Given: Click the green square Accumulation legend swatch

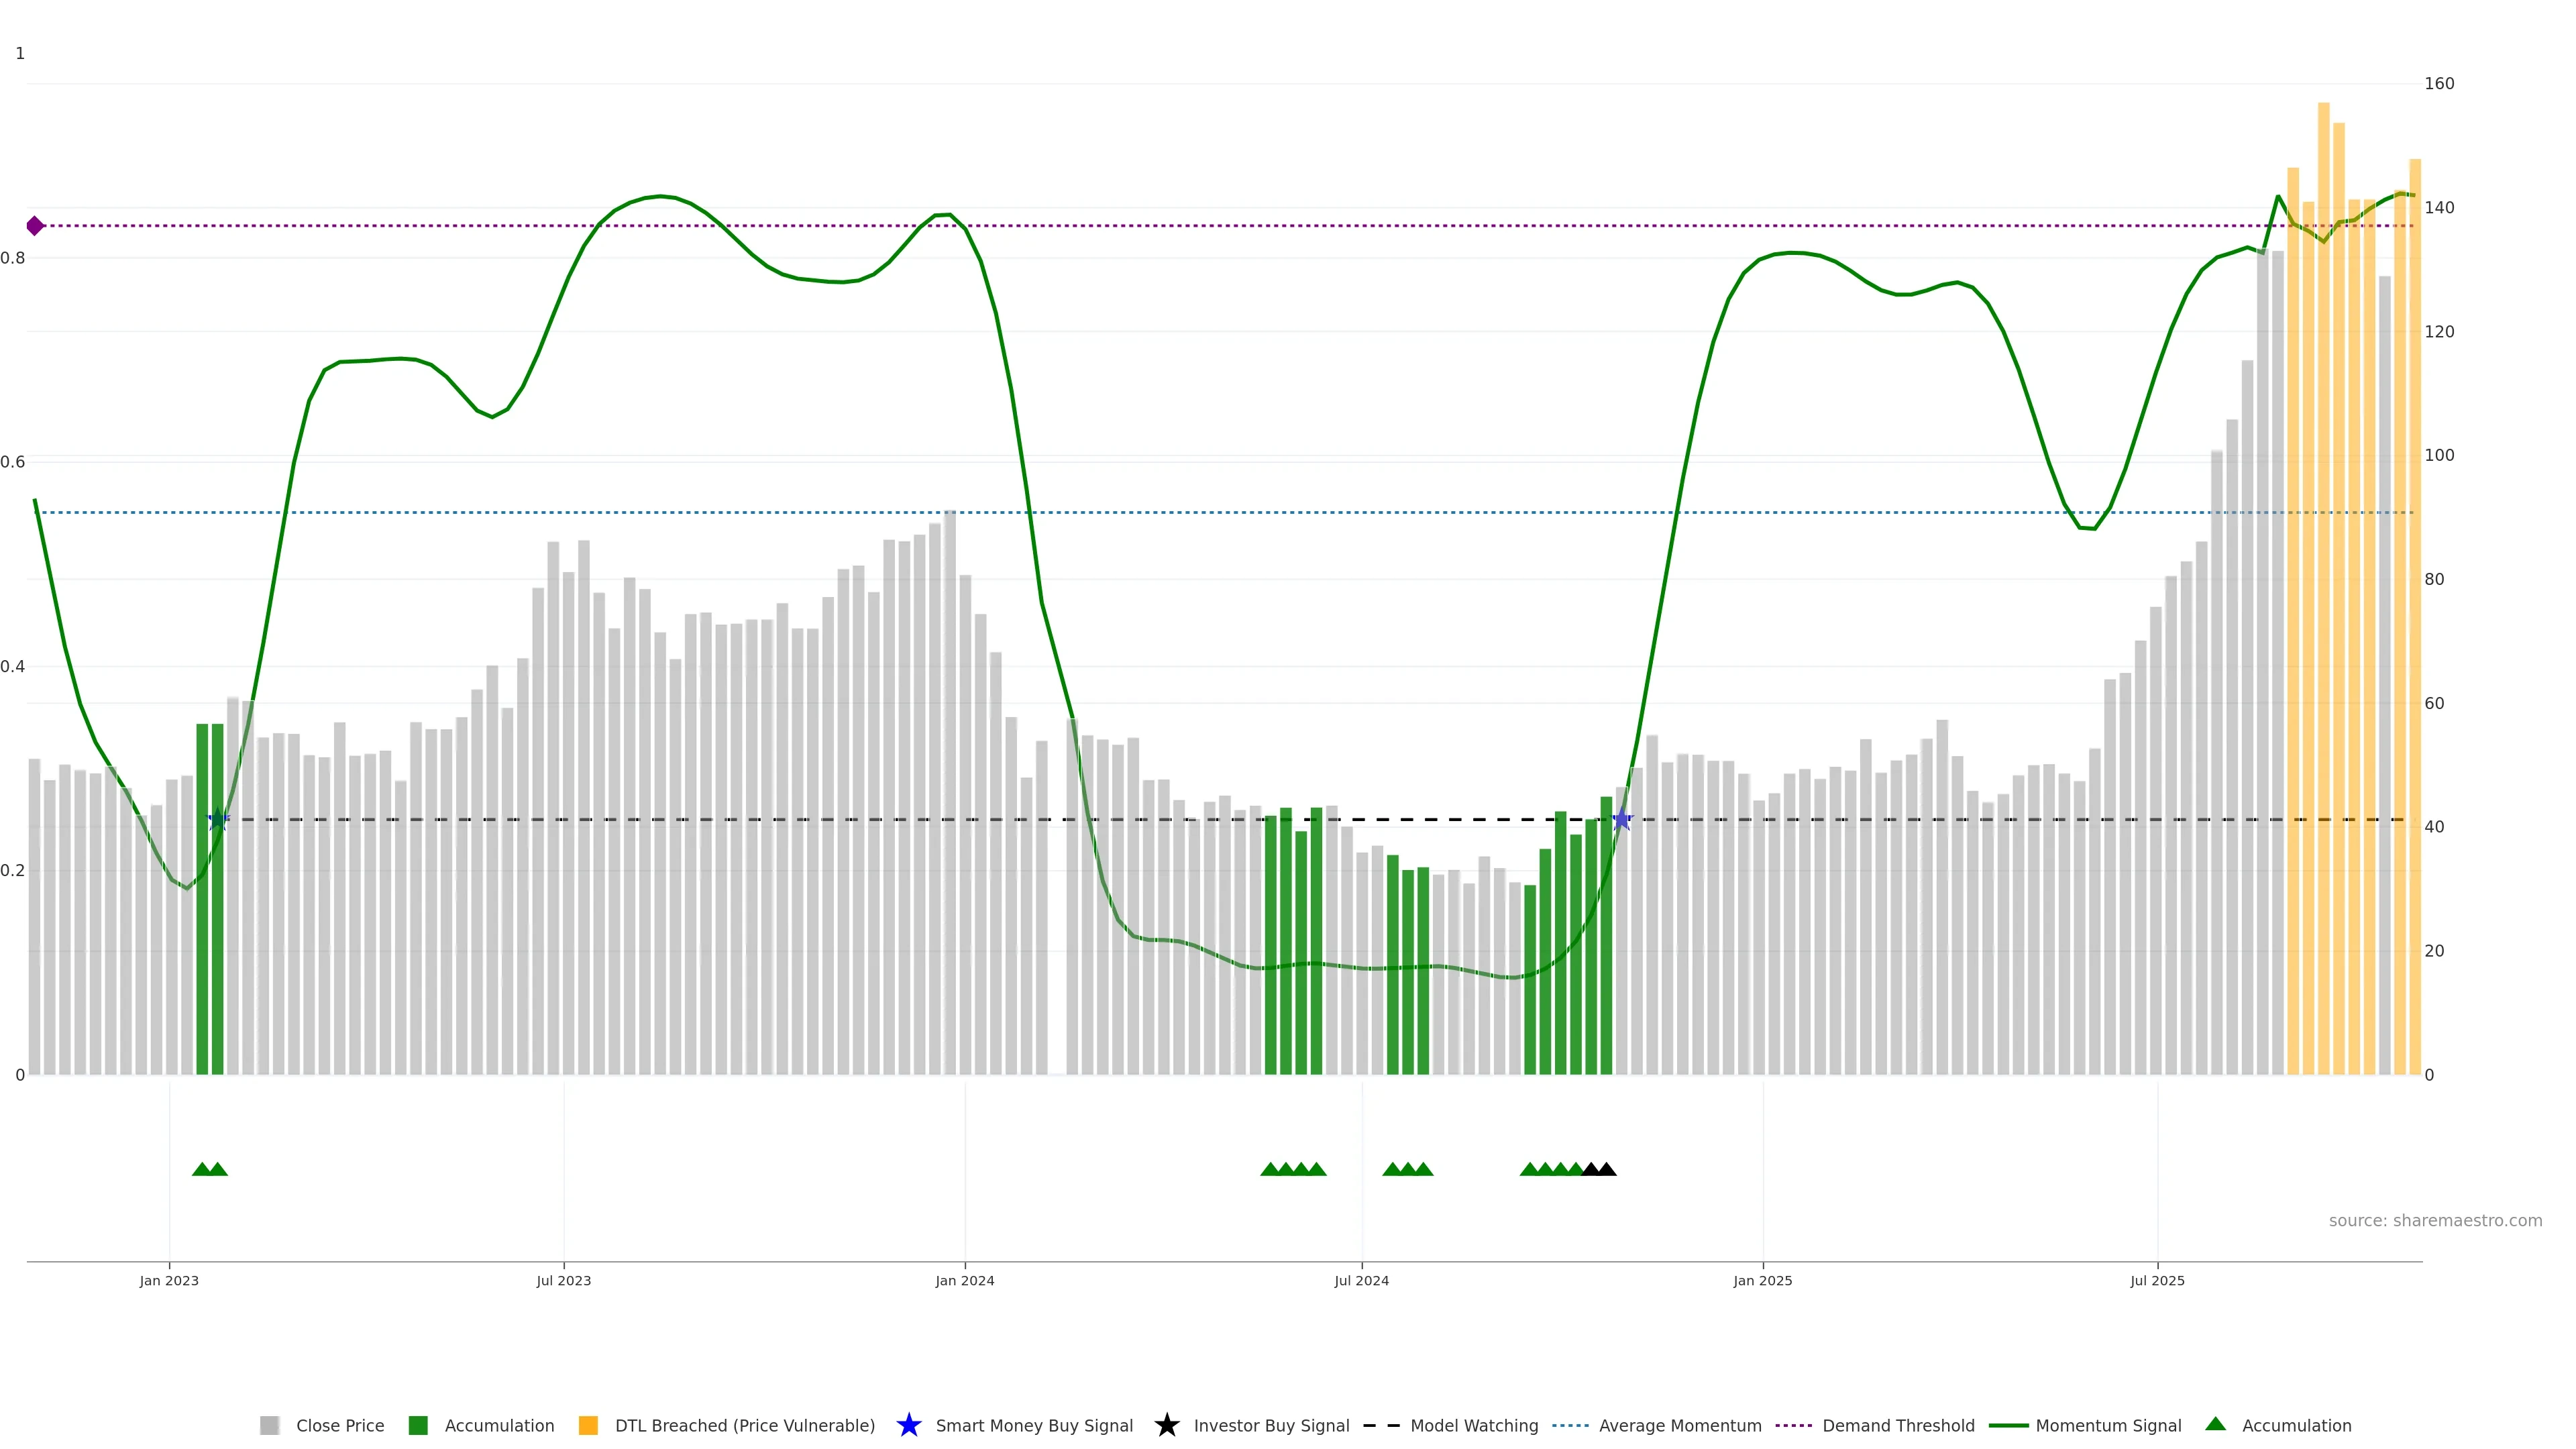Looking at the screenshot, I should point(418,1426).
